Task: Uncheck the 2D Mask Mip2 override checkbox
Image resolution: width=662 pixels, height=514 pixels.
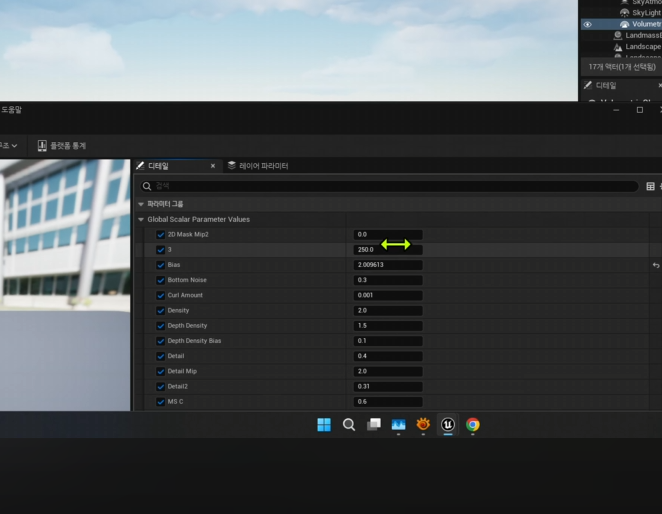Action: [160, 235]
